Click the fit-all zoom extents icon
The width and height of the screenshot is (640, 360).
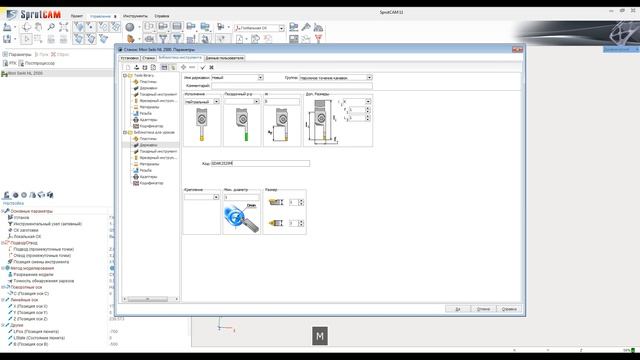tap(63, 27)
